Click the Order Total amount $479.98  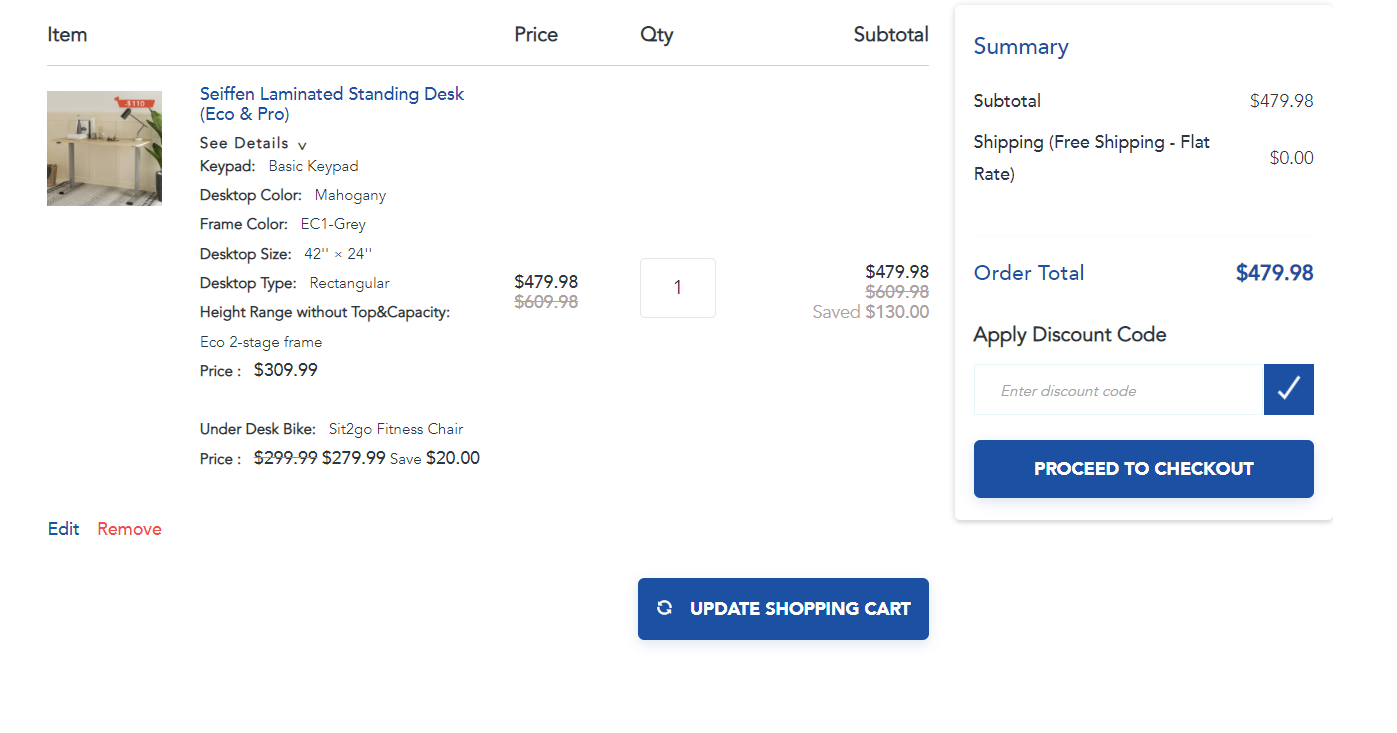1274,273
